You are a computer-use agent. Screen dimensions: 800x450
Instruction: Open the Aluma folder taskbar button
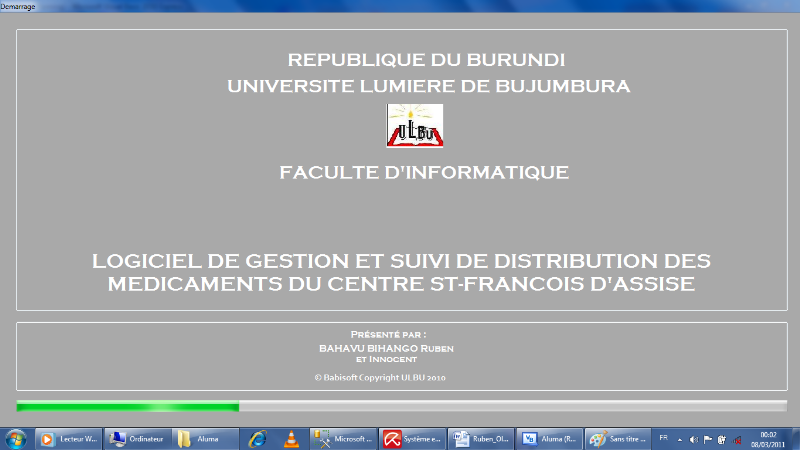click(206, 439)
